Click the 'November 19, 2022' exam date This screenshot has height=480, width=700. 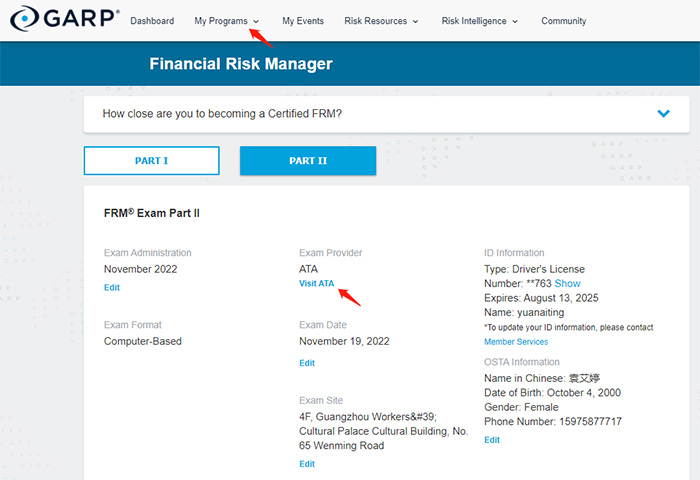click(344, 341)
